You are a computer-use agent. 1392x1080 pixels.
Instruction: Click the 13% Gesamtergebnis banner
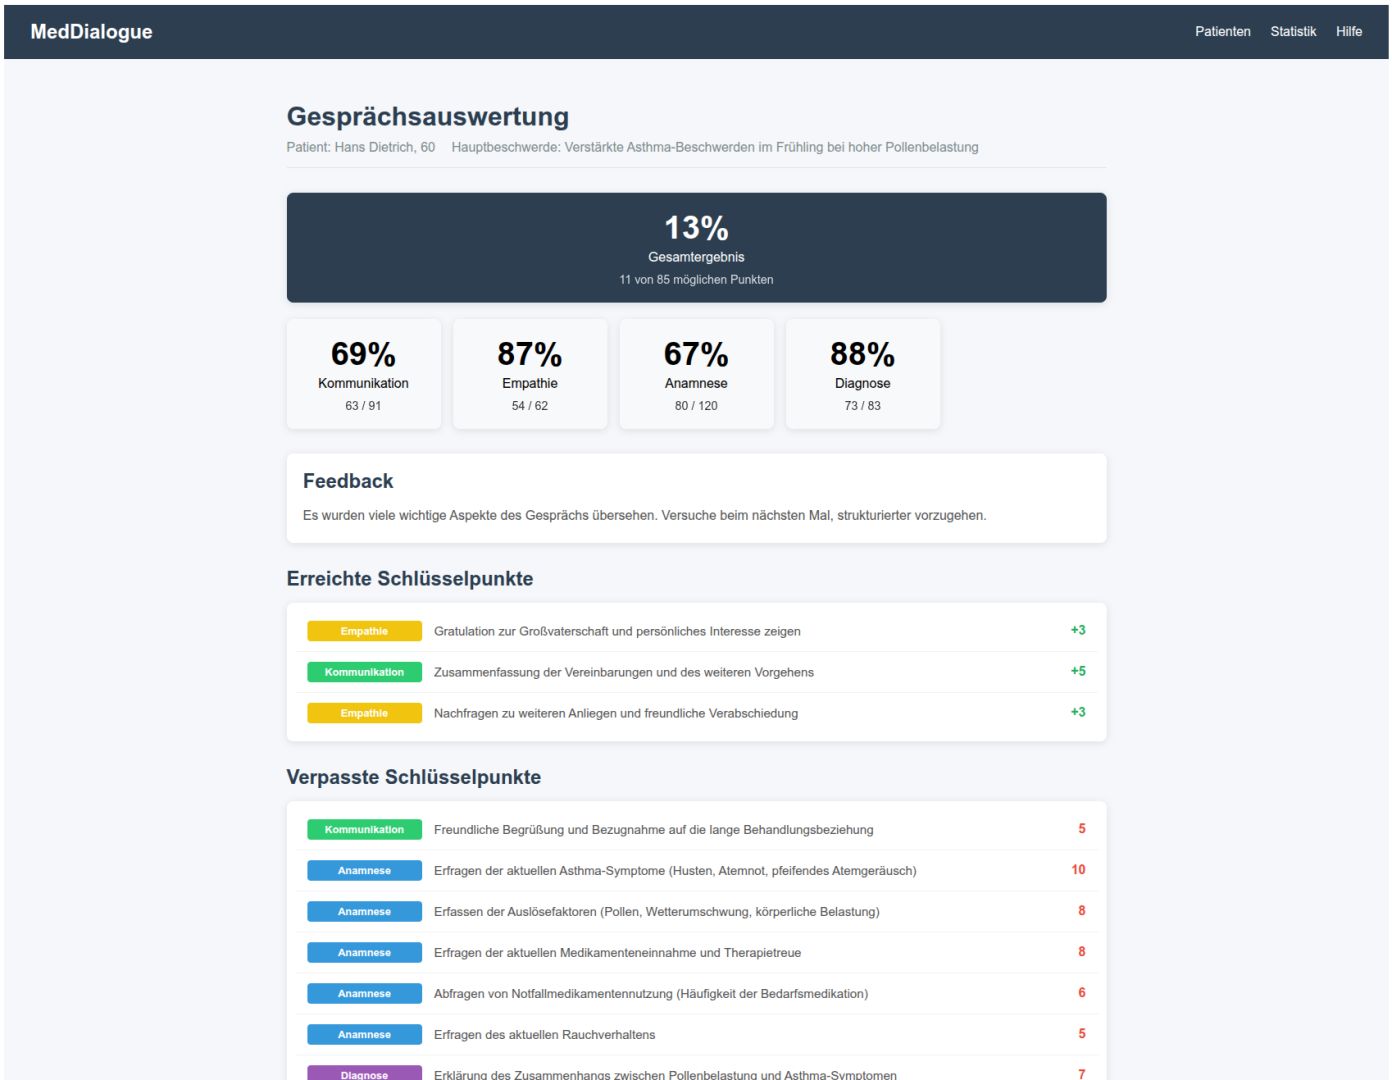[696, 248]
